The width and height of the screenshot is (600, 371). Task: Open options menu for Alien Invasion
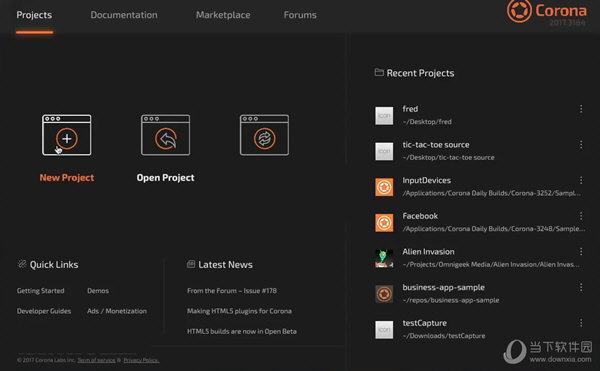581,251
